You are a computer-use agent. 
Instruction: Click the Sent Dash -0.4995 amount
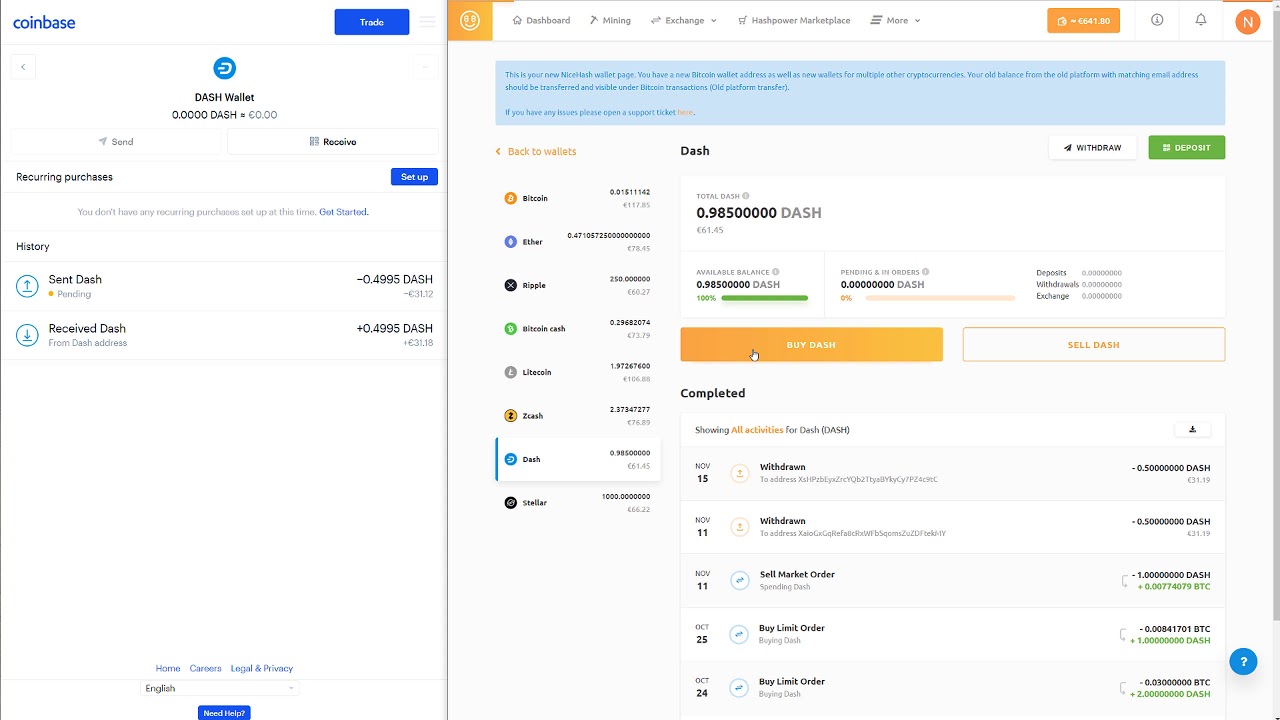click(x=394, y=280)
